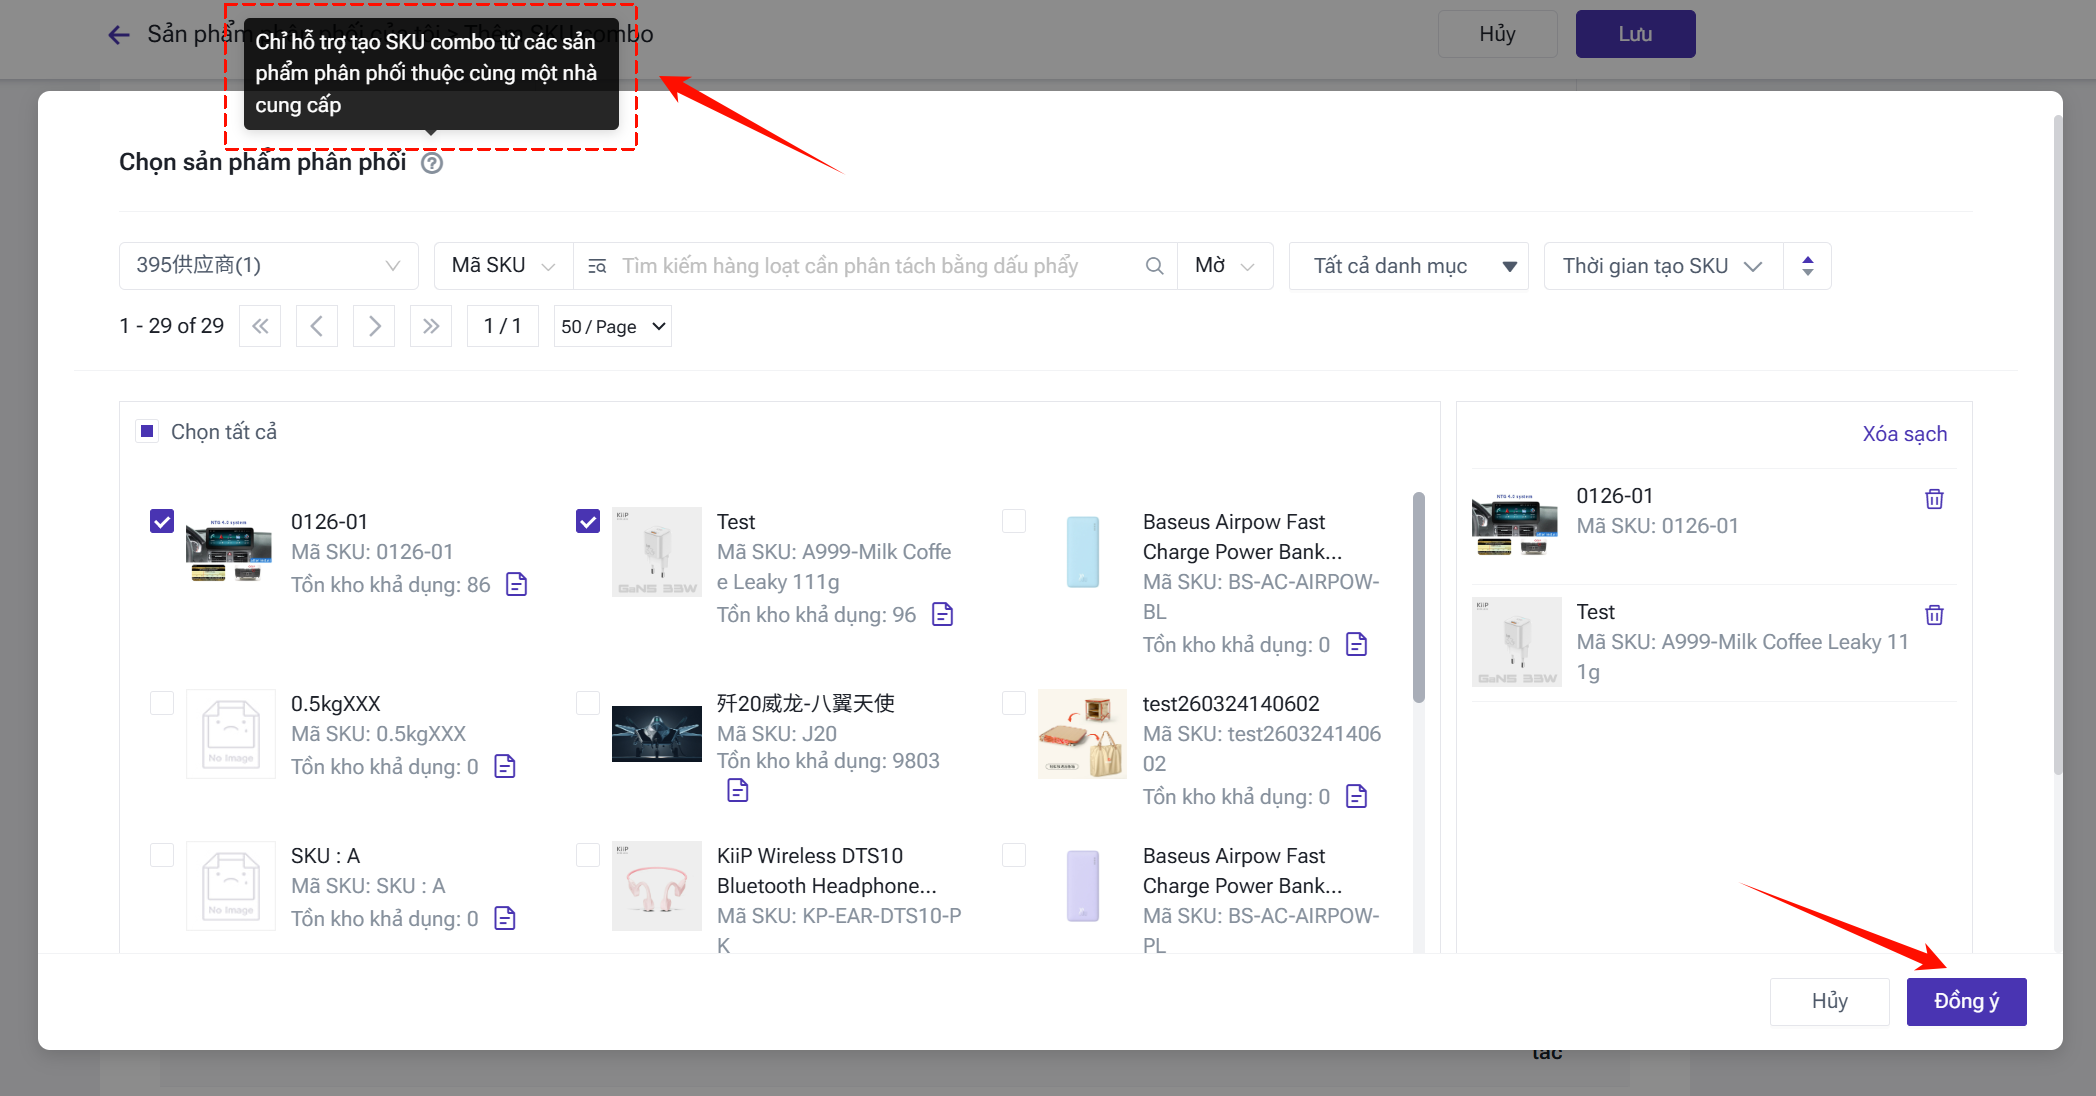
Task: Open stock detail icon for J20 product
Action: click(738, 791)
